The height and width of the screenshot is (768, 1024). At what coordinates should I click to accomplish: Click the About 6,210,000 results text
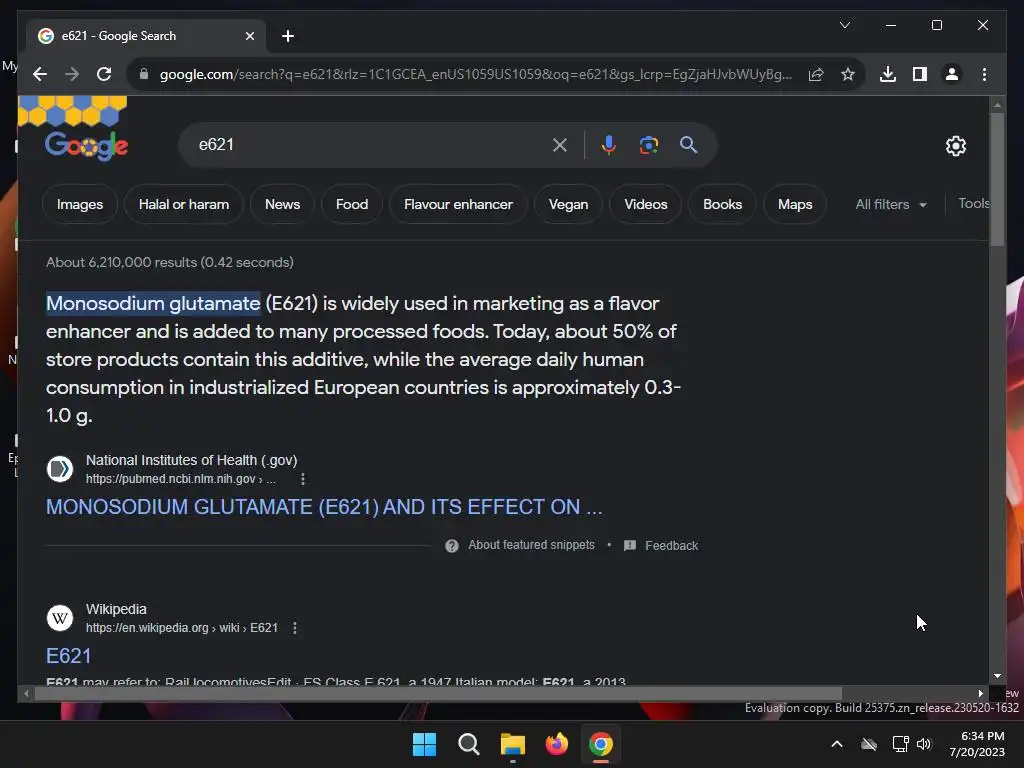(170, 263)
